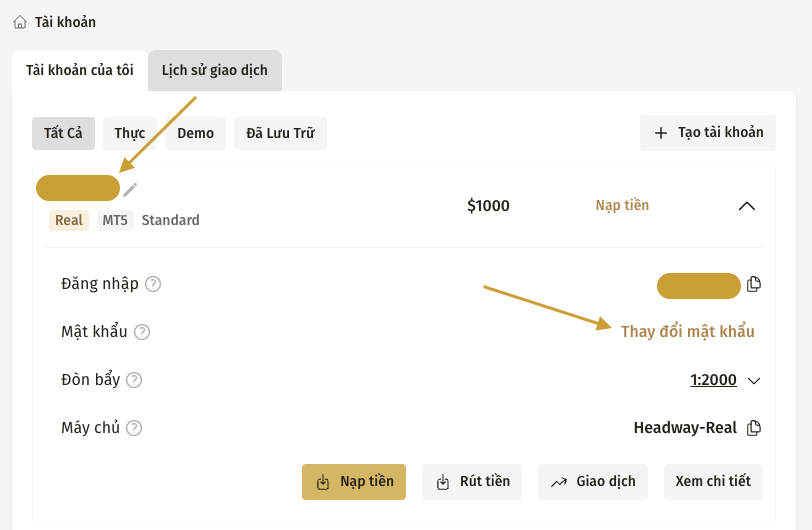Open help tooltip next to Mật khẩu
Image resolution: width=812 pixels, height=530 pixels.
[142, 332]
